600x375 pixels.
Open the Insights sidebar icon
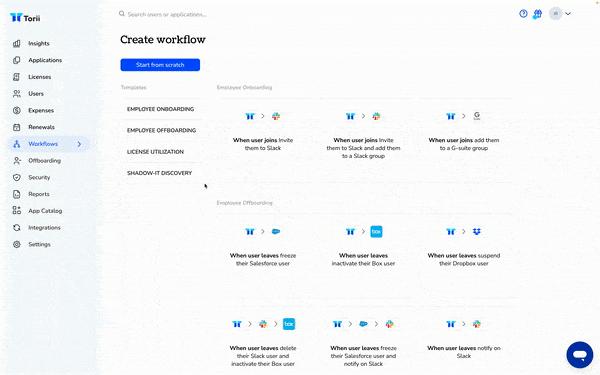(16, 43)
